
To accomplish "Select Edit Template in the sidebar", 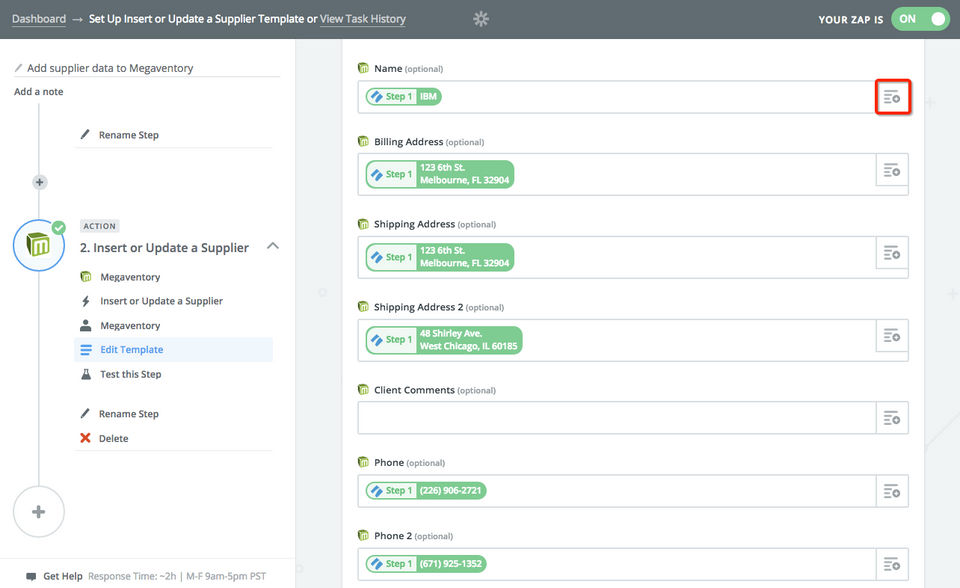I will click(x=131, y=350).
